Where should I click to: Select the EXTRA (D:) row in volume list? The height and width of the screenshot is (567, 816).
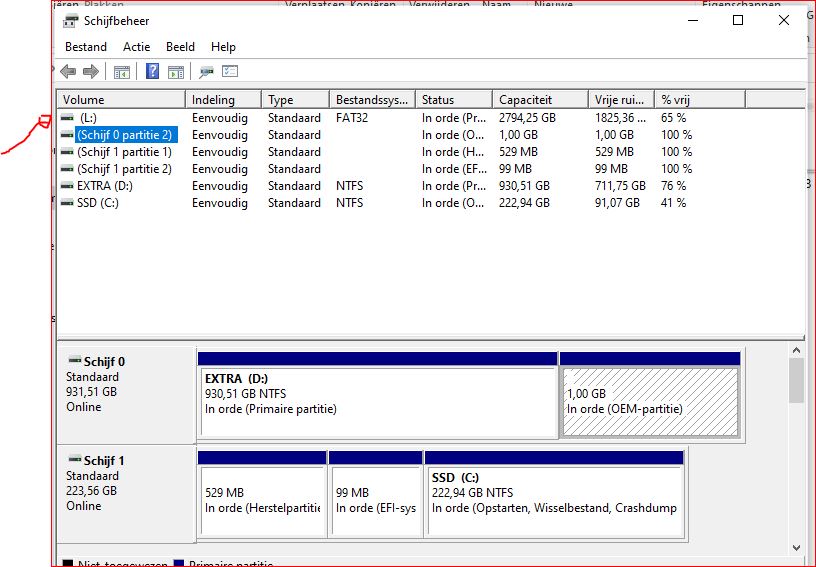(105, 186)
